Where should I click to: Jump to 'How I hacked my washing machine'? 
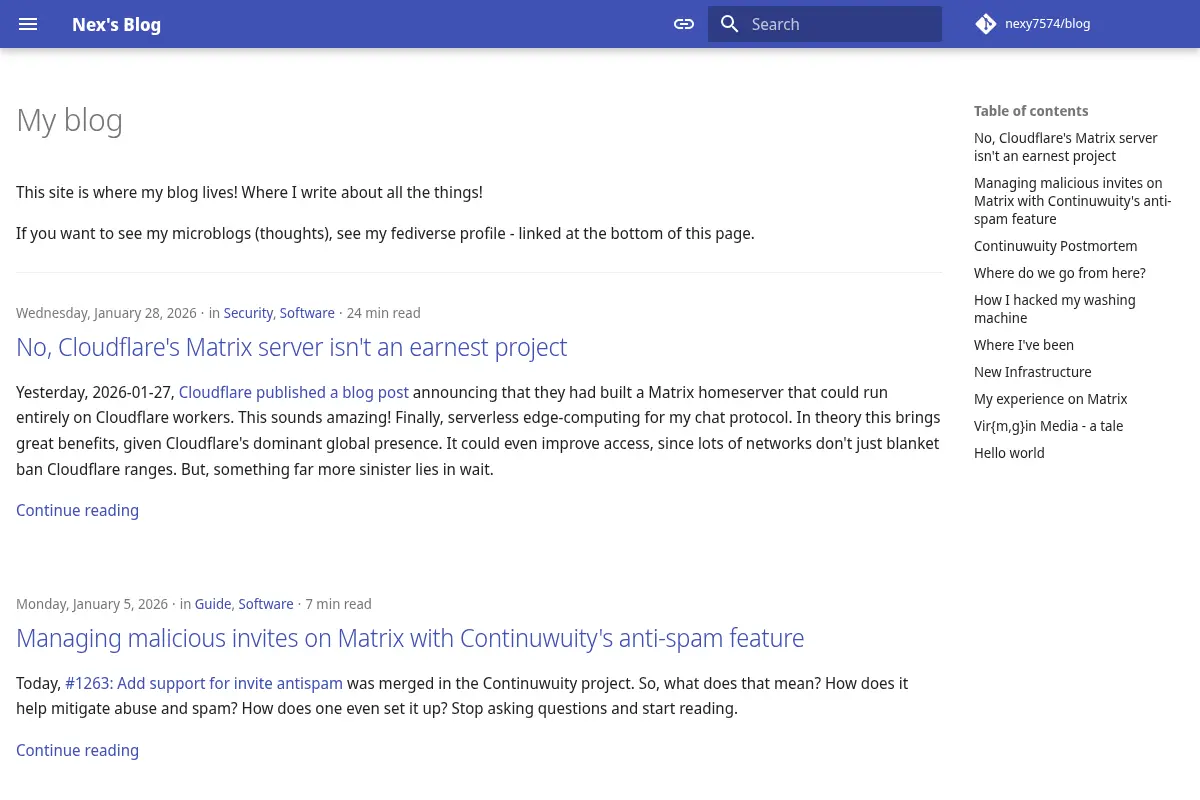coord(1055,309)
